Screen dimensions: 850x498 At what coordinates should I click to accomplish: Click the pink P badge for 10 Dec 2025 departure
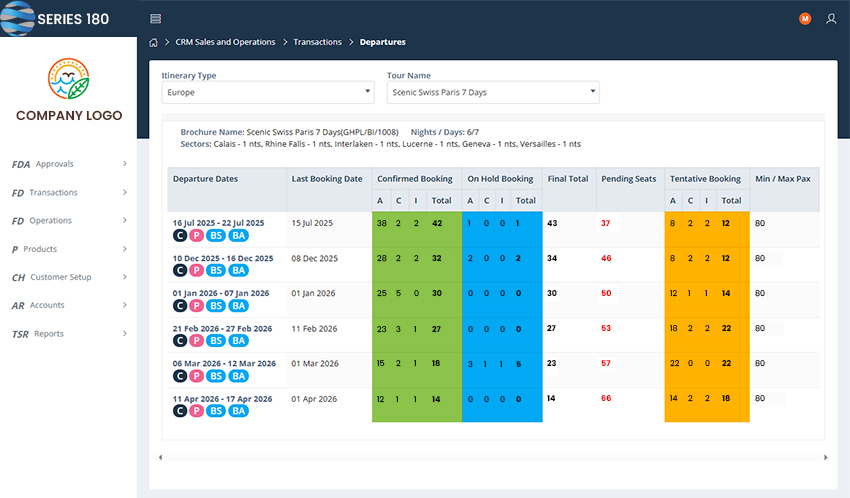[196, 271]
